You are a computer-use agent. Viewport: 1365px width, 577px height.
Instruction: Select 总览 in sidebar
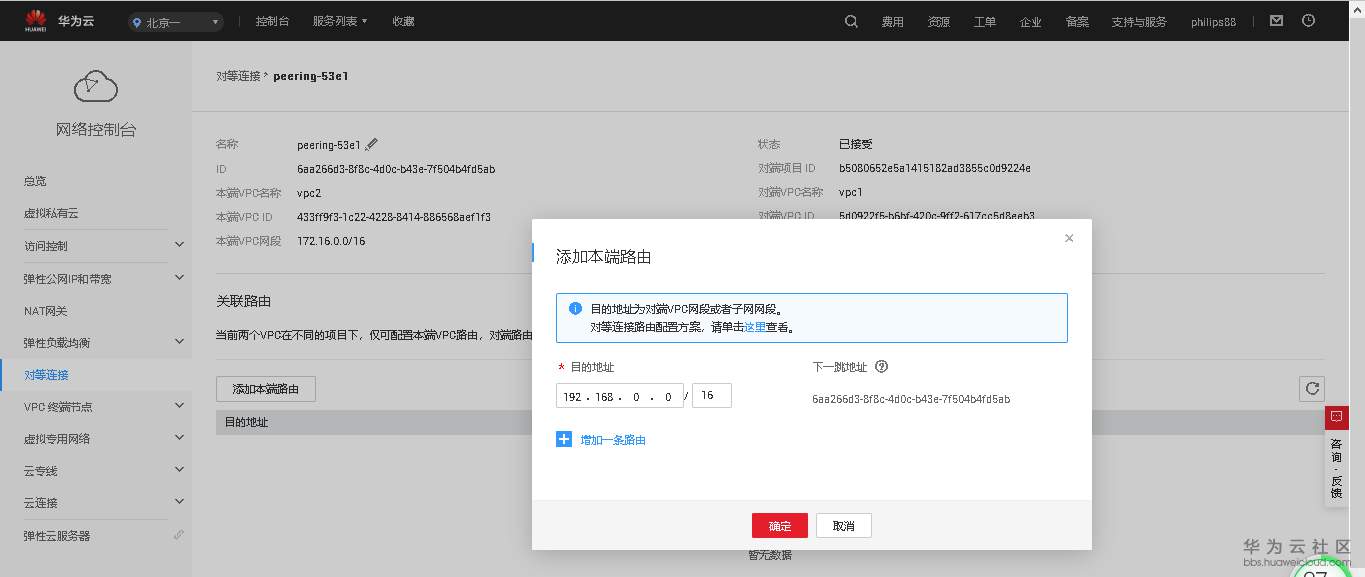pos(35,181)
